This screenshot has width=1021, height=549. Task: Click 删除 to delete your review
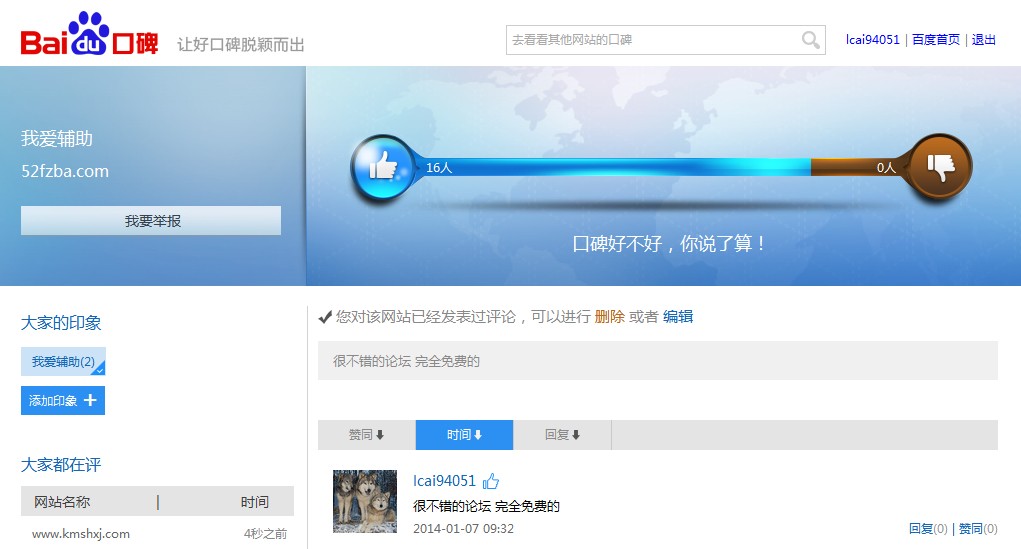coord(609,317)
